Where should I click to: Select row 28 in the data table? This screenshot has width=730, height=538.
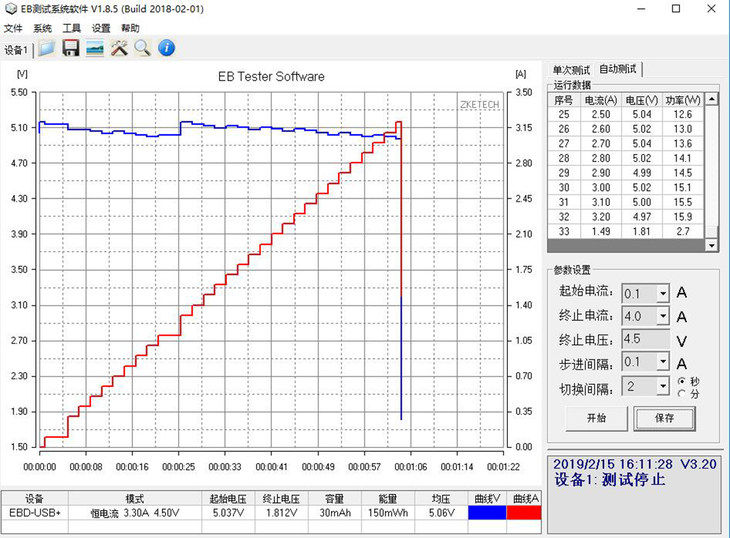pos(627,158)
